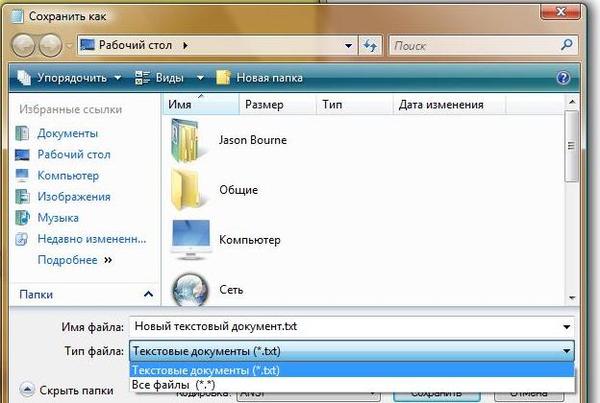This screenshot has height=403, width=600.
Task: Select the Сеть globe icon
Action: 190,289
